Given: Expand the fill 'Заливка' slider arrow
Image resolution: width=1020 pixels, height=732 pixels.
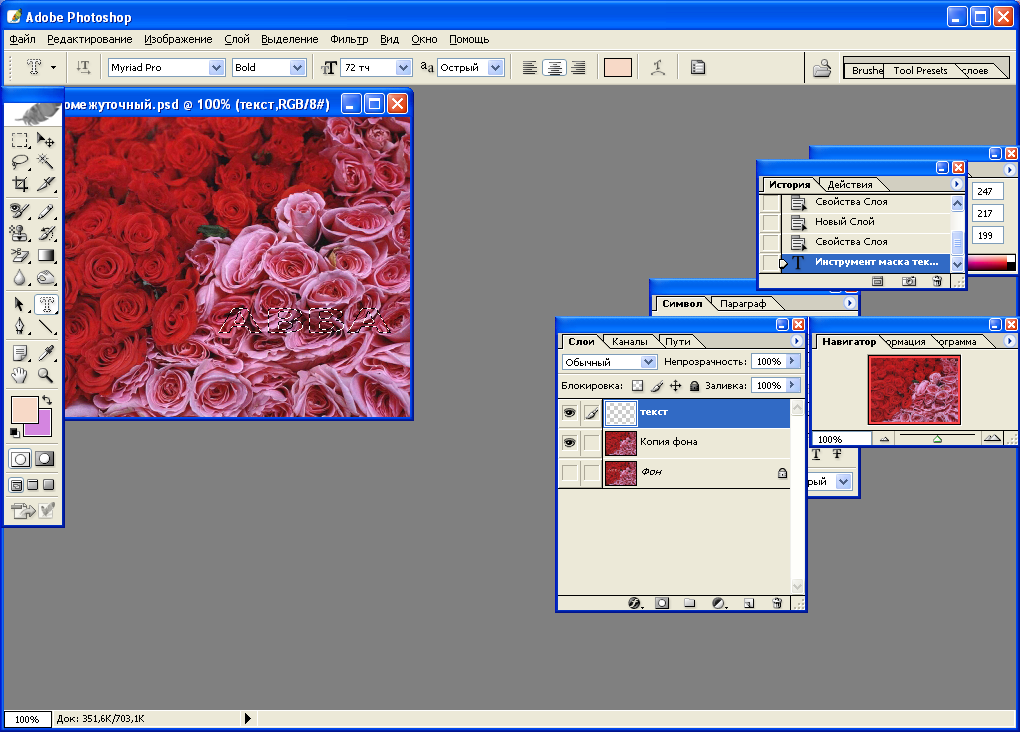Looking at the screenshot, I should [x=792, y=385].
